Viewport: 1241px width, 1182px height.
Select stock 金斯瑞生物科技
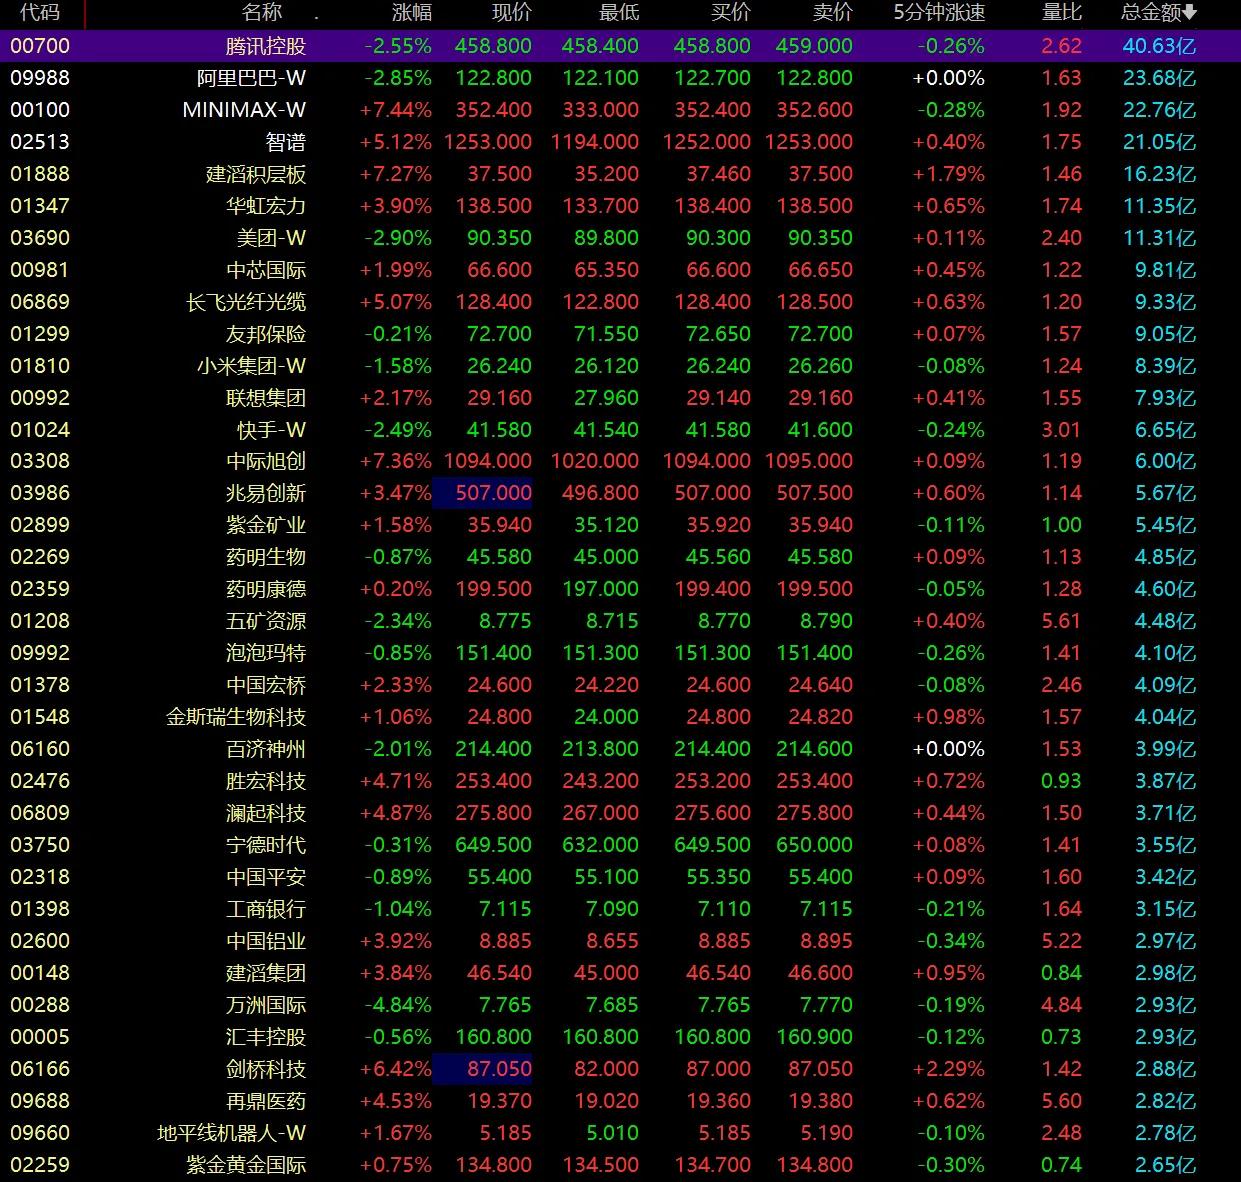(x=236, y=717)
